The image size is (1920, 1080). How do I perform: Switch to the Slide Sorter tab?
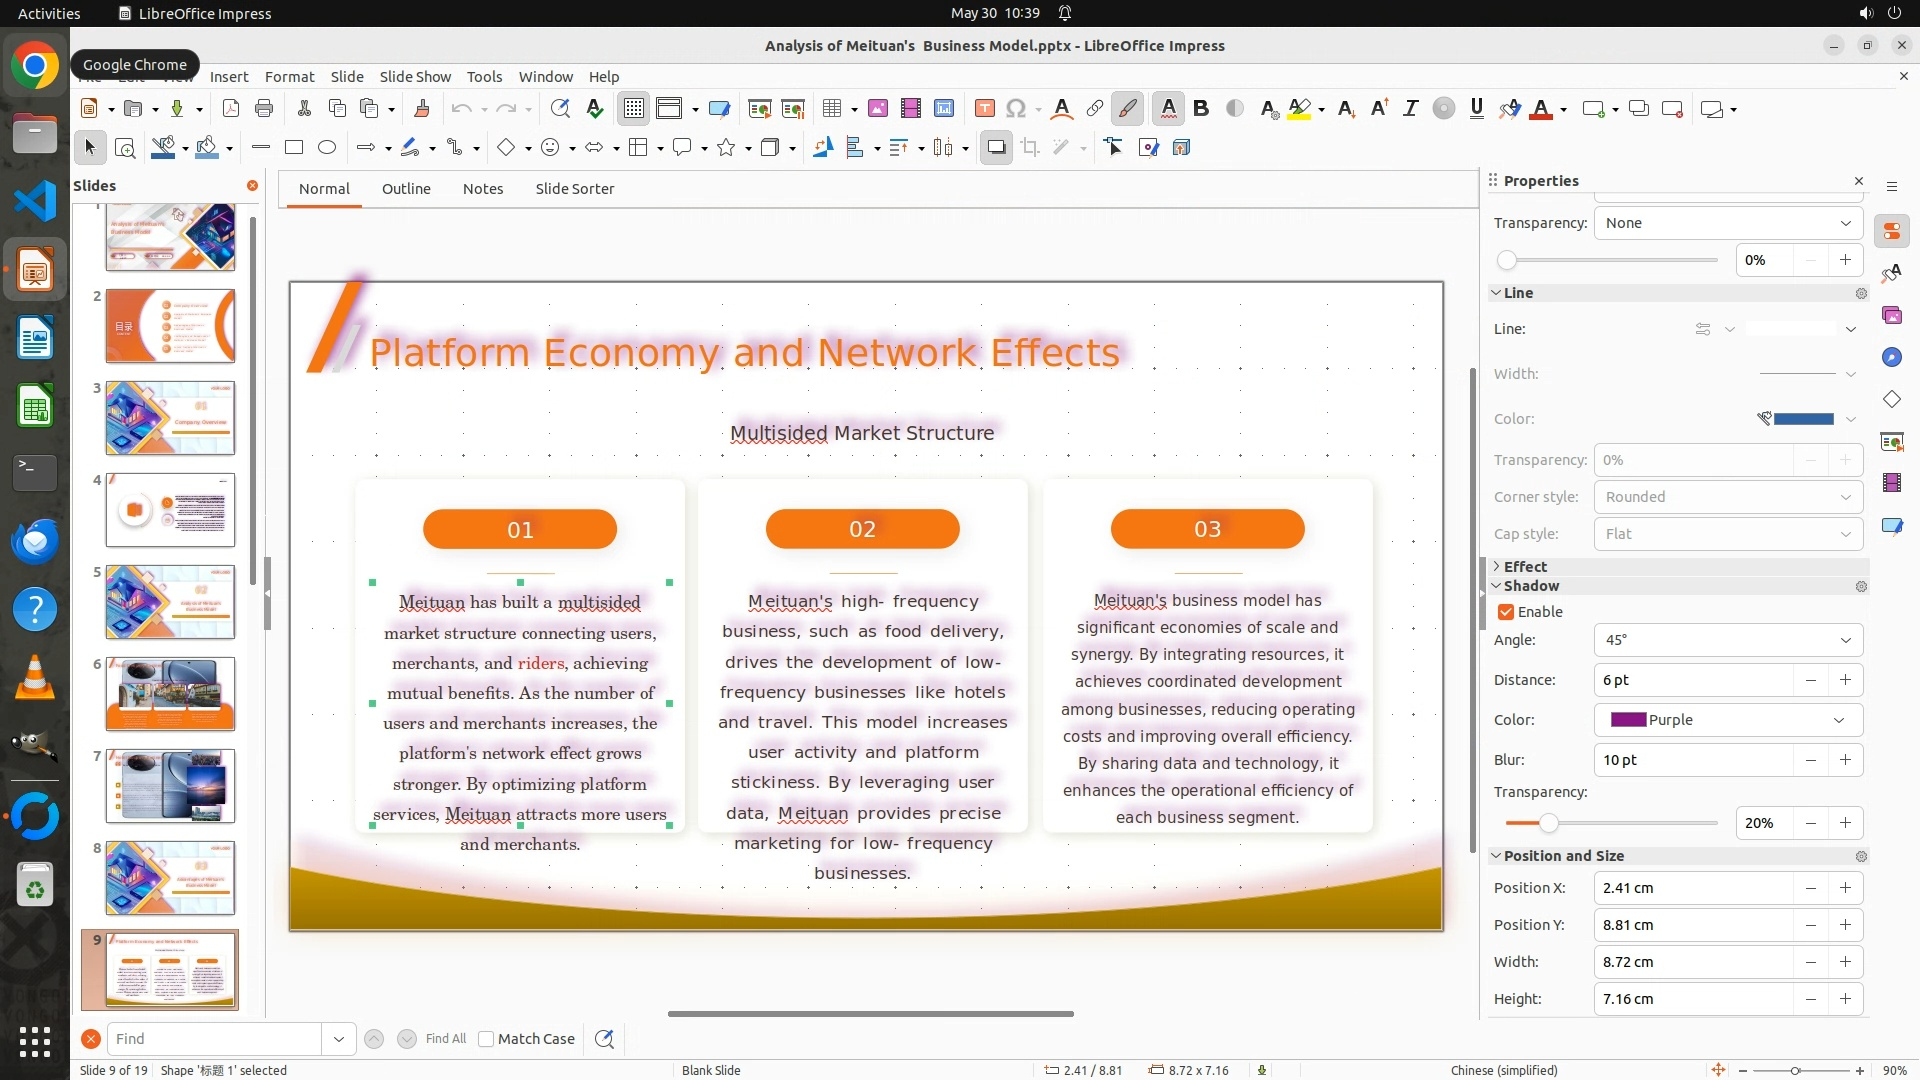tap(574, 189)
